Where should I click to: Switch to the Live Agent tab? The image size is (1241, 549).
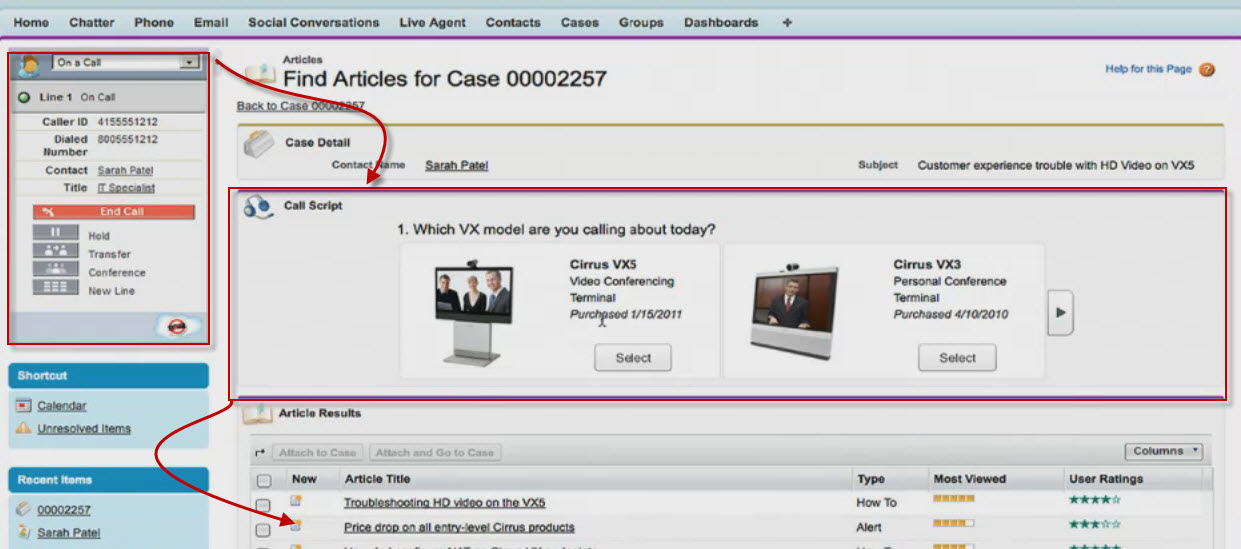coord(433,22)
